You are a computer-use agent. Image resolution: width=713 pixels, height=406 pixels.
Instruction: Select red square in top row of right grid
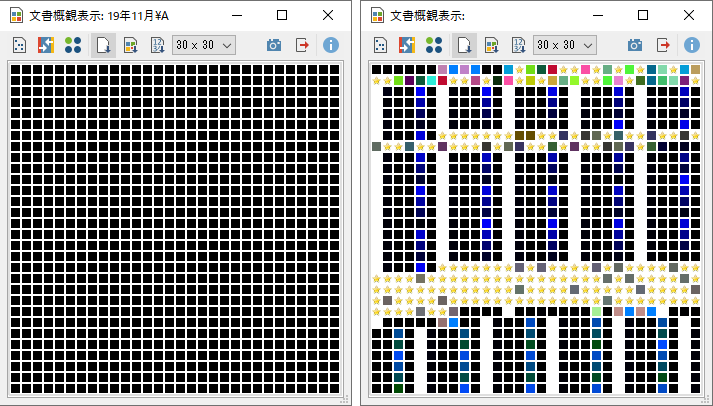(552, 70)
